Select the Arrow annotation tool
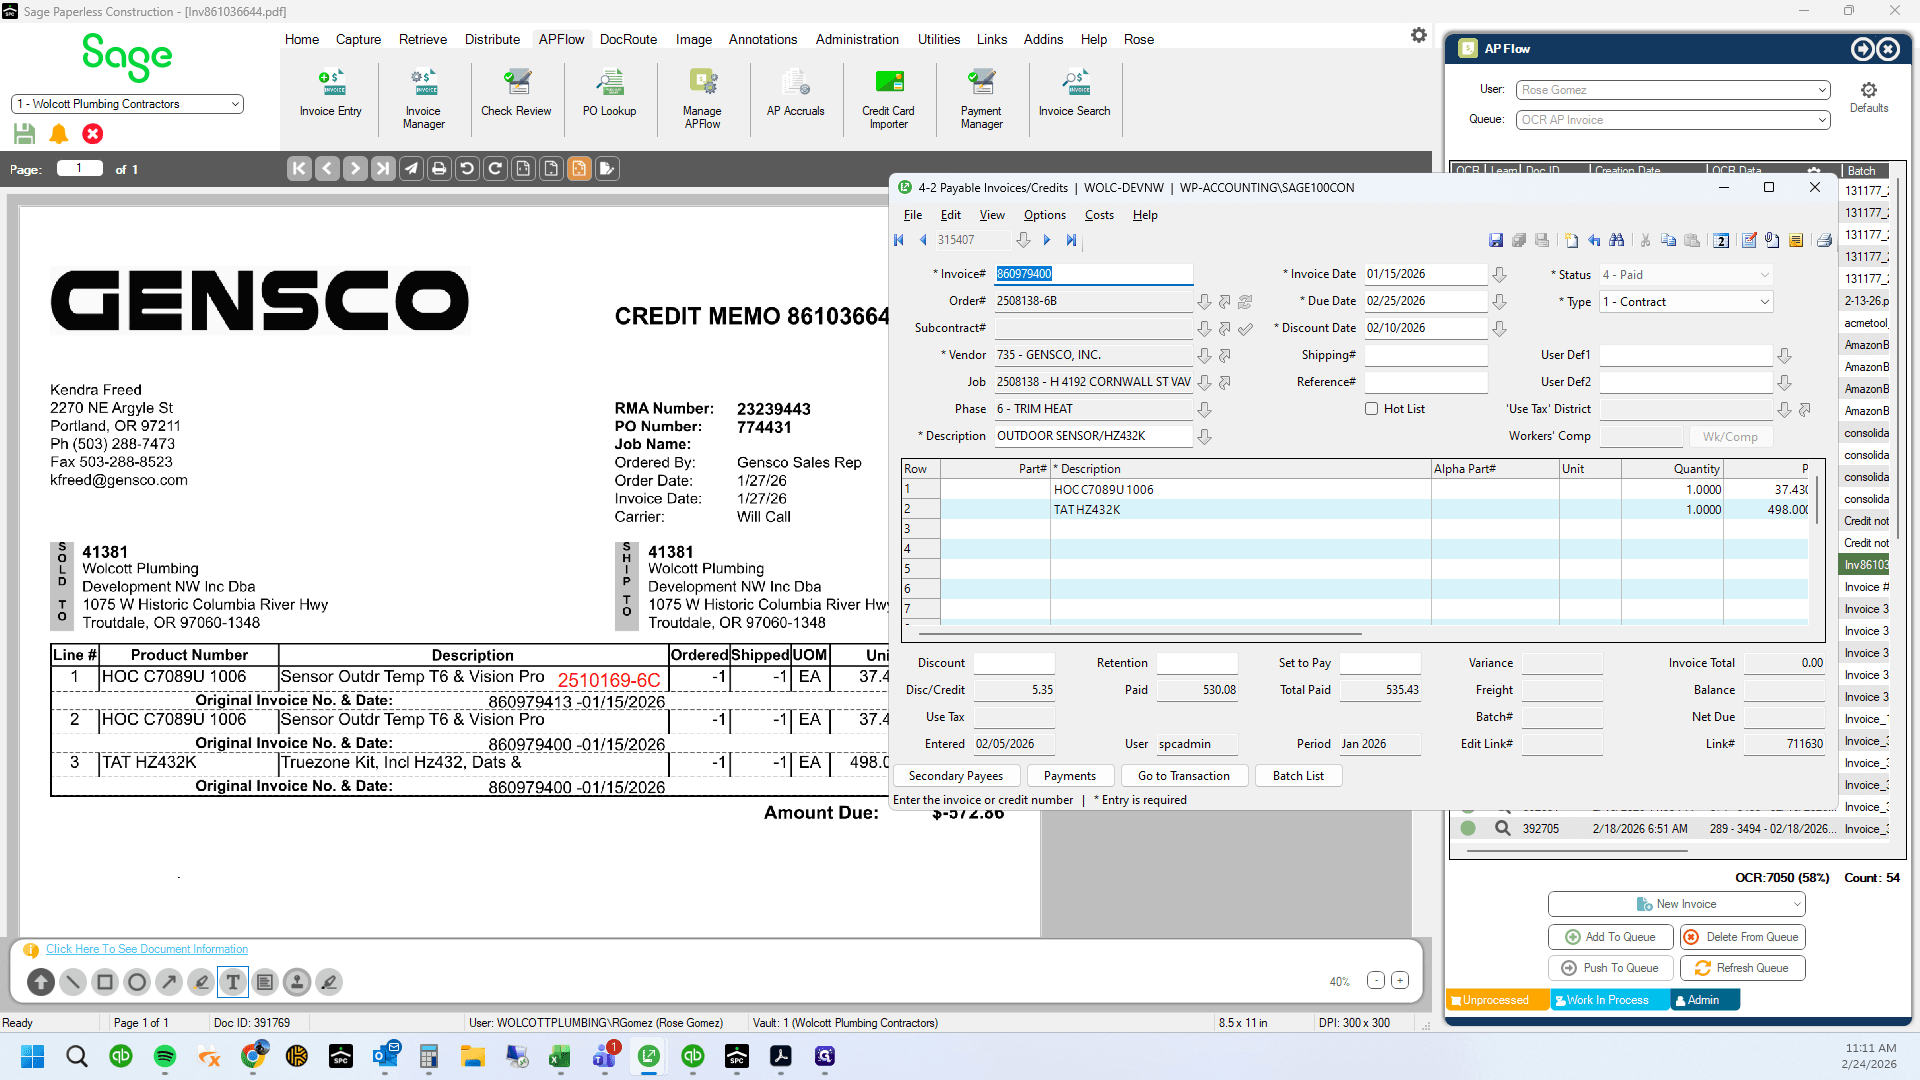This screenshot has width=1920, height=1080. 169,982
